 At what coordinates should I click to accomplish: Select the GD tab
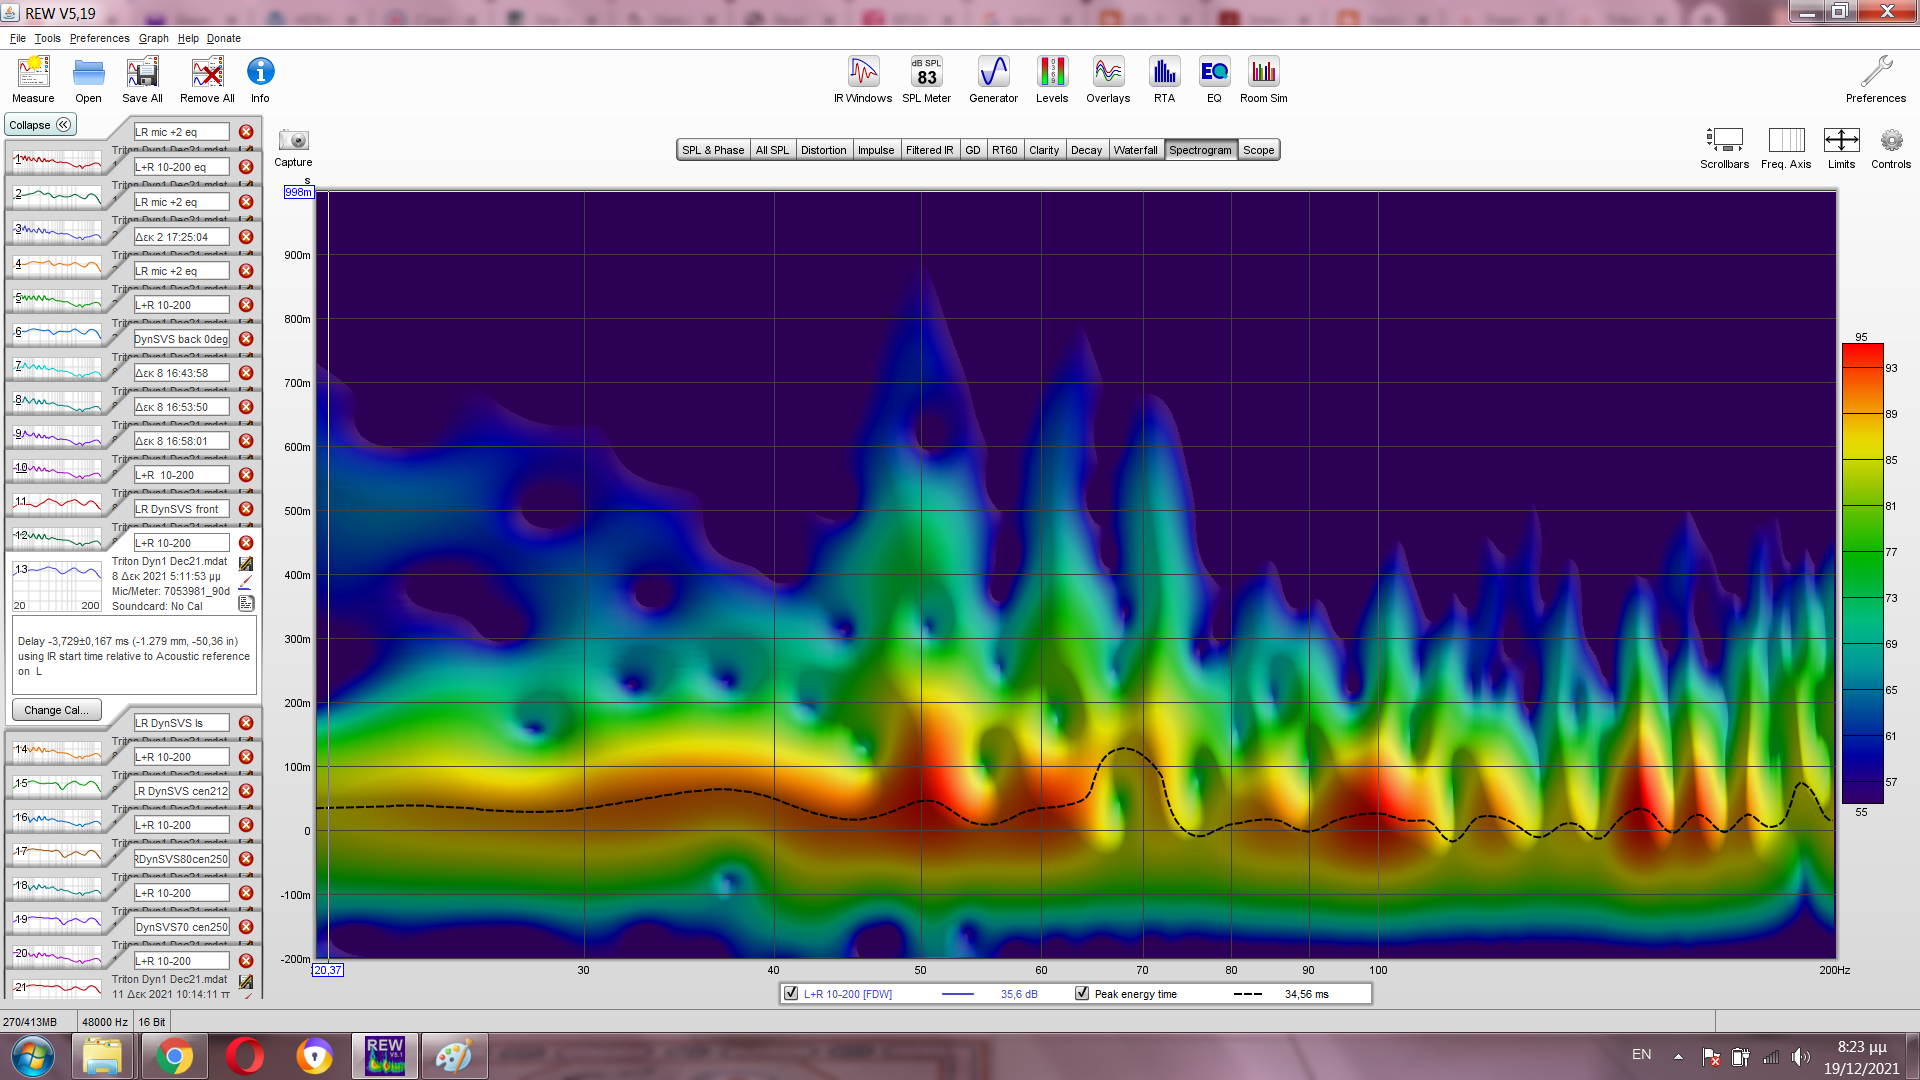(972, 150)
